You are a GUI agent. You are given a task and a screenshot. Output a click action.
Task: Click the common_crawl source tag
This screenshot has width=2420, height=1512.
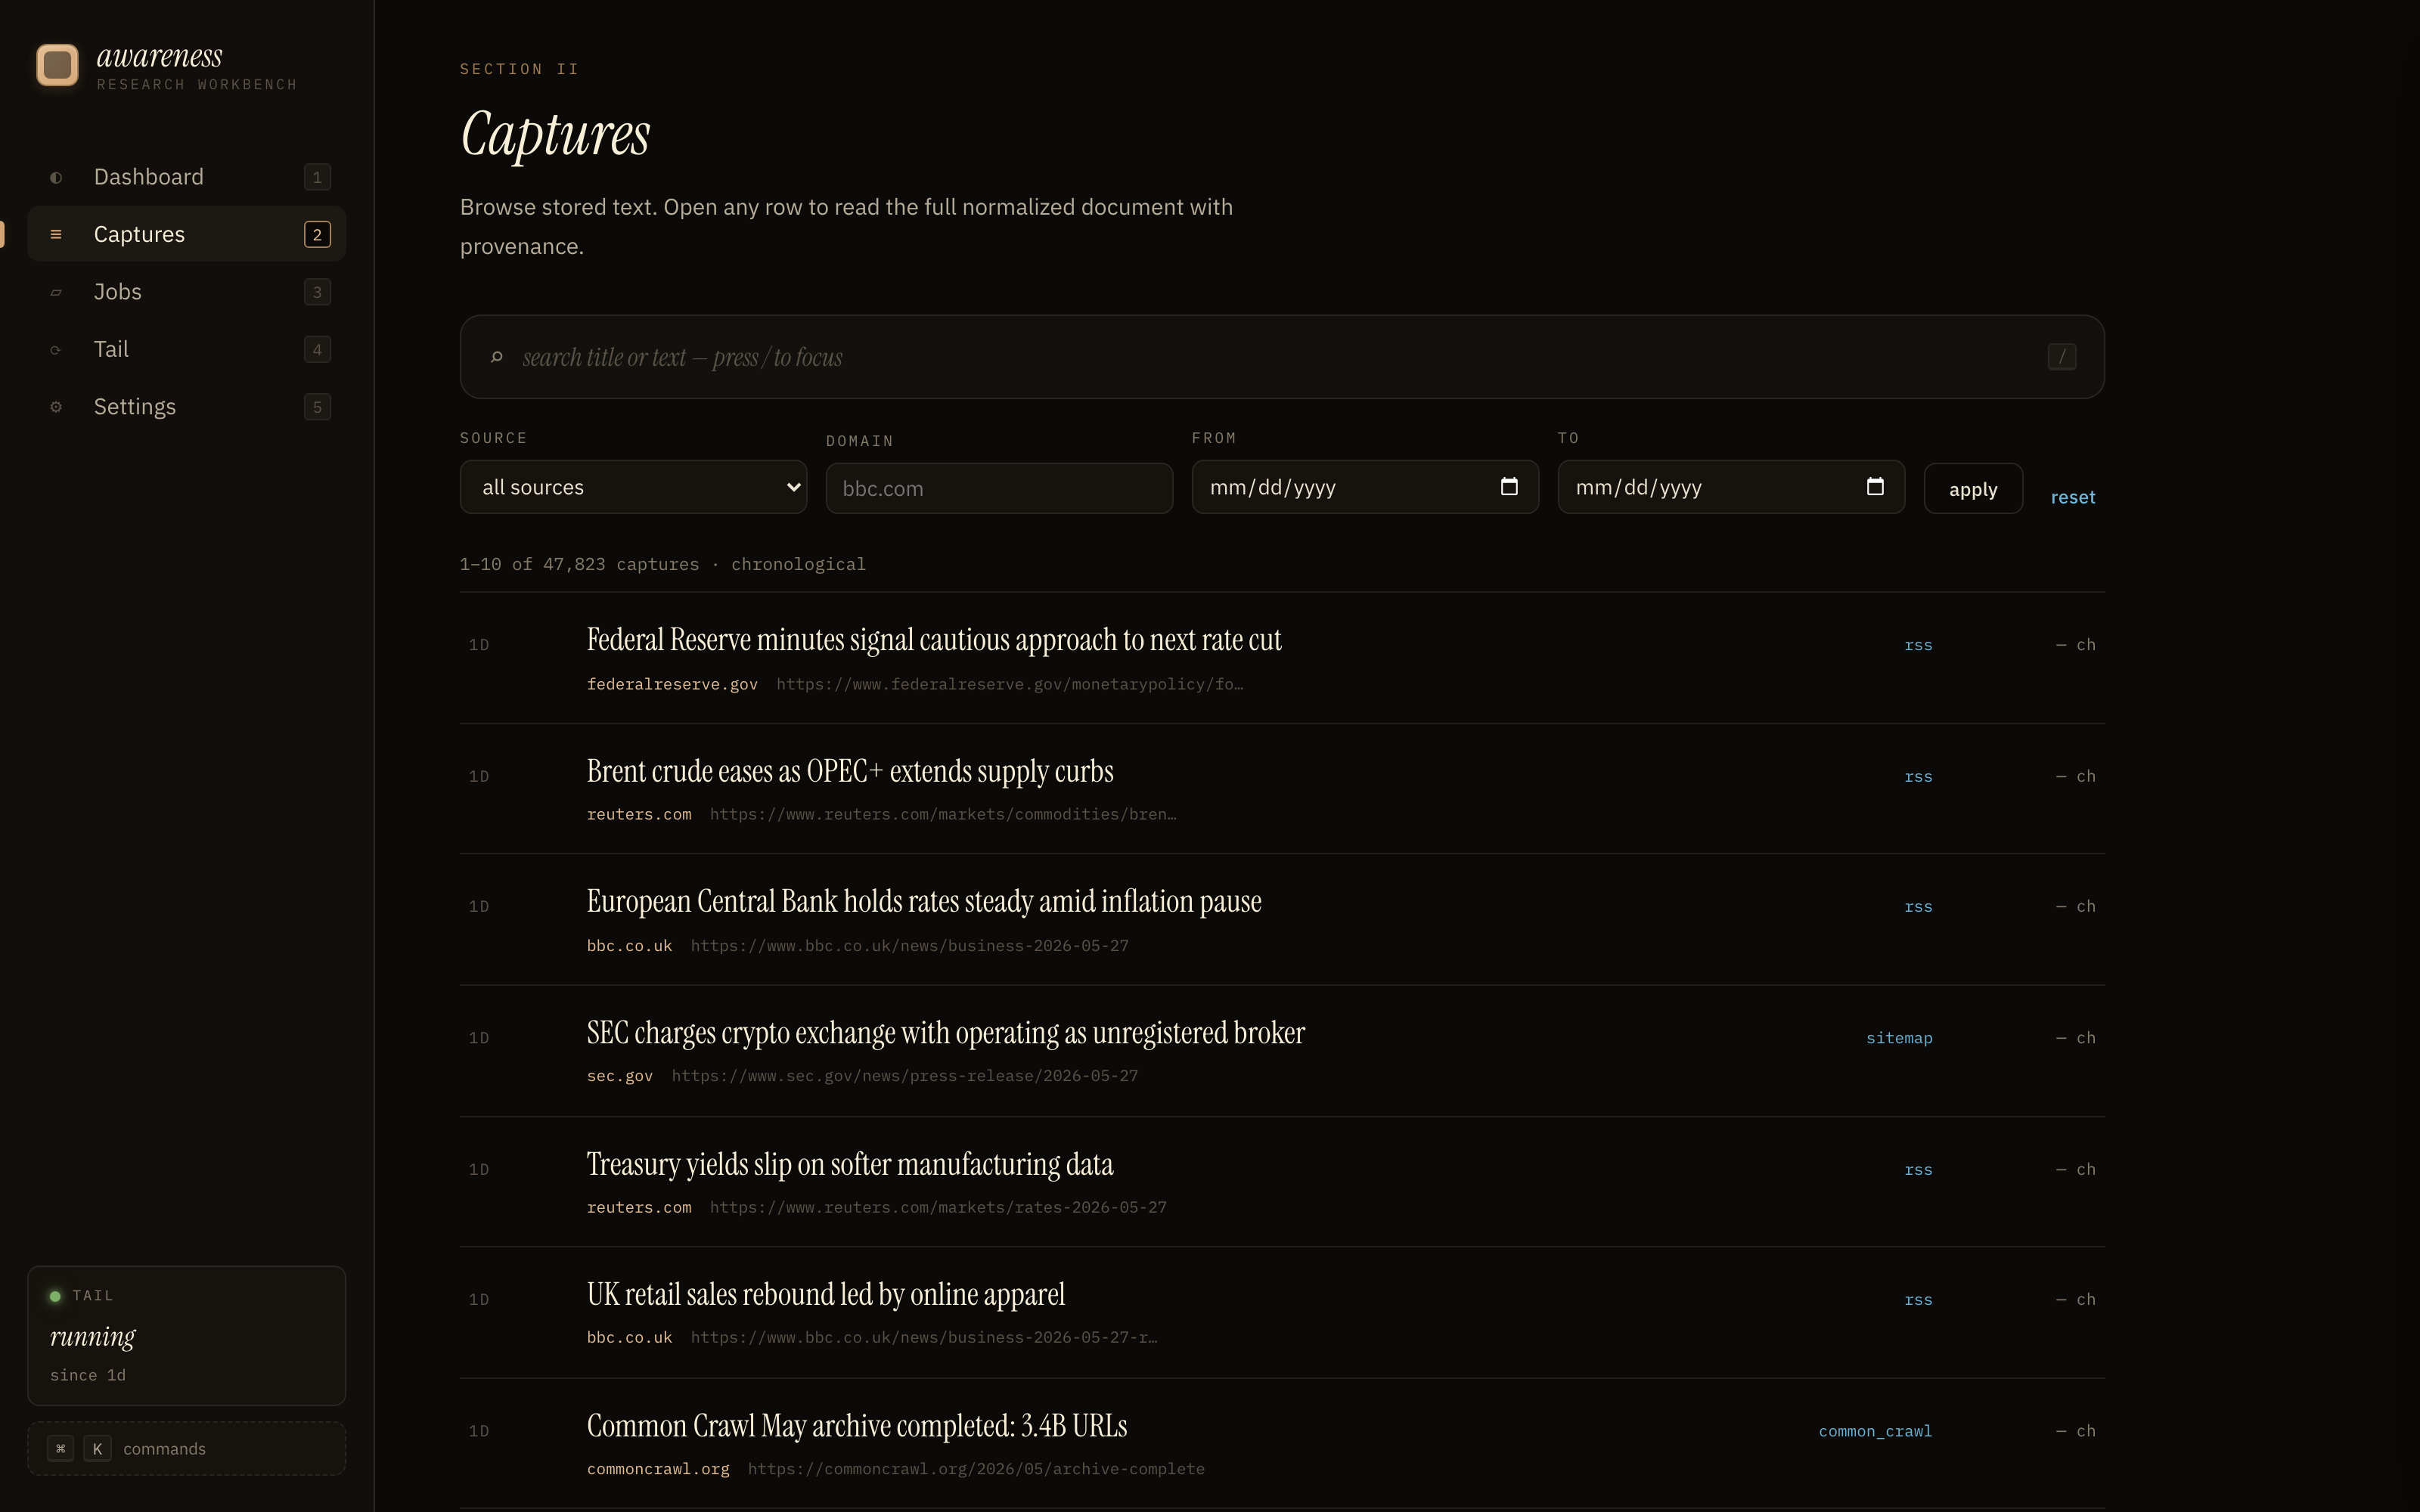coord(1875,1431)
